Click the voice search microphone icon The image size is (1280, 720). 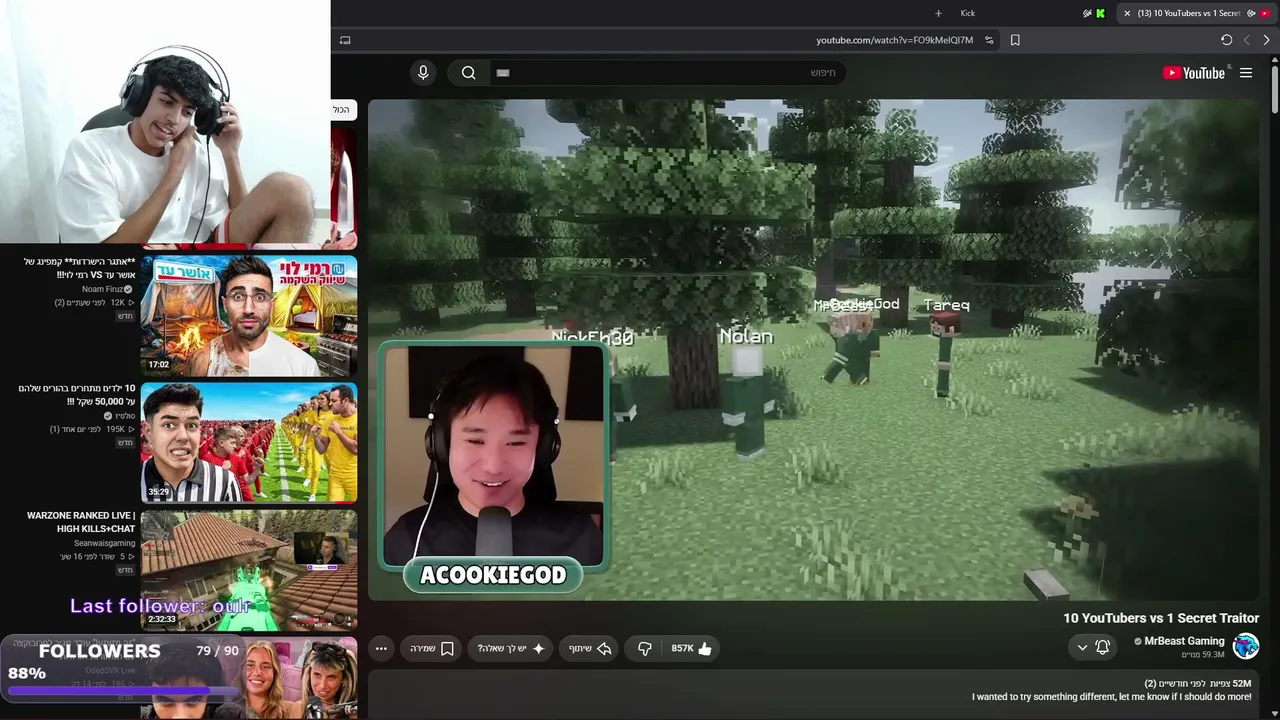423,72
